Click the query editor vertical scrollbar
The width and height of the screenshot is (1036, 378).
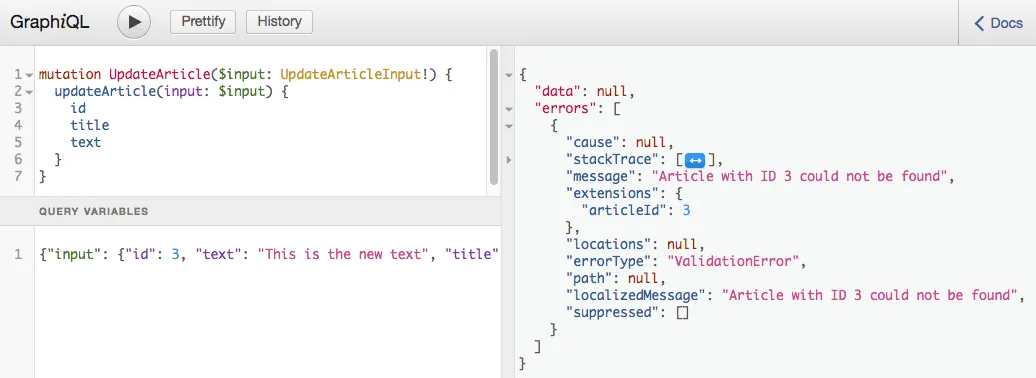click(494, 118)
